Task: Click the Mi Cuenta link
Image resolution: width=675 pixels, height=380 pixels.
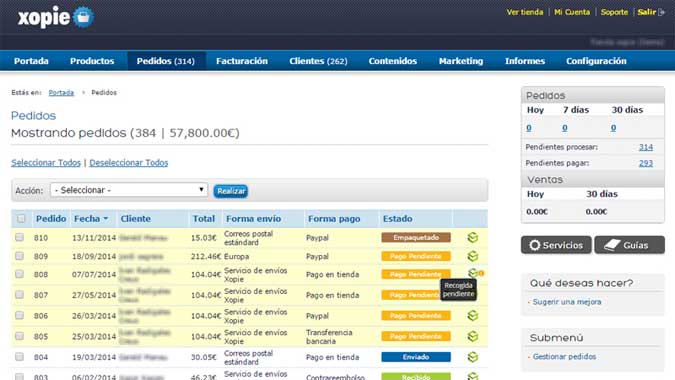Action: tap(572, 12)
